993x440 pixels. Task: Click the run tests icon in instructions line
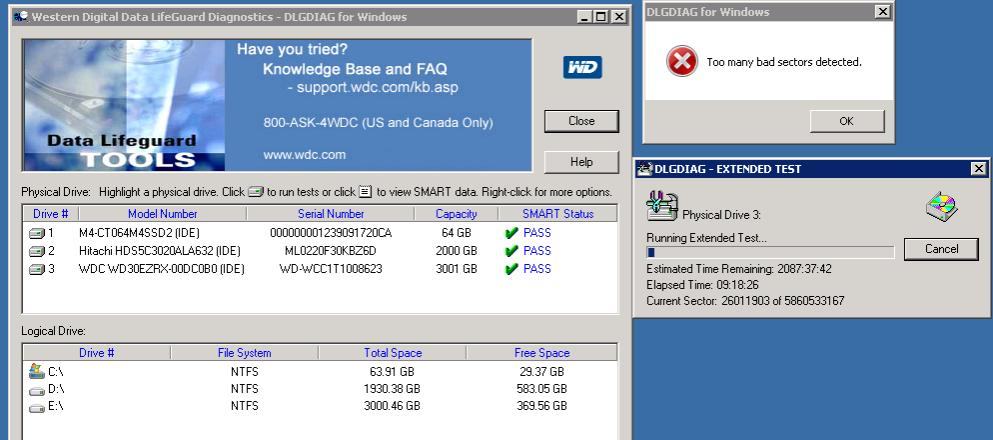(x=255, y=191)
